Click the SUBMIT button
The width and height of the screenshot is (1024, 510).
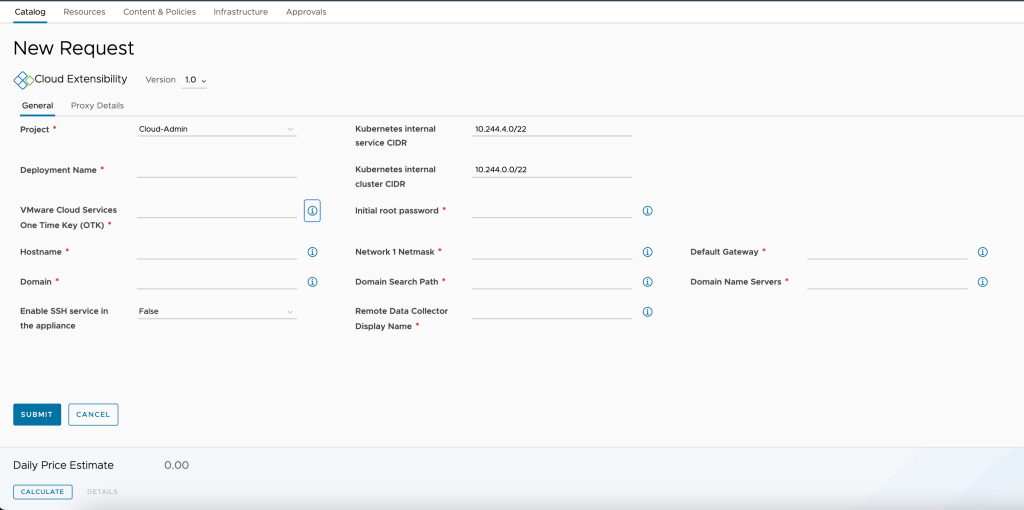(37, 415)
